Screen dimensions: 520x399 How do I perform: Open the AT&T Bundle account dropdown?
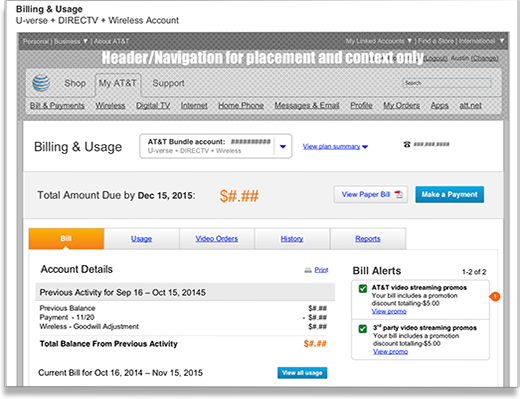click(283, 146)
